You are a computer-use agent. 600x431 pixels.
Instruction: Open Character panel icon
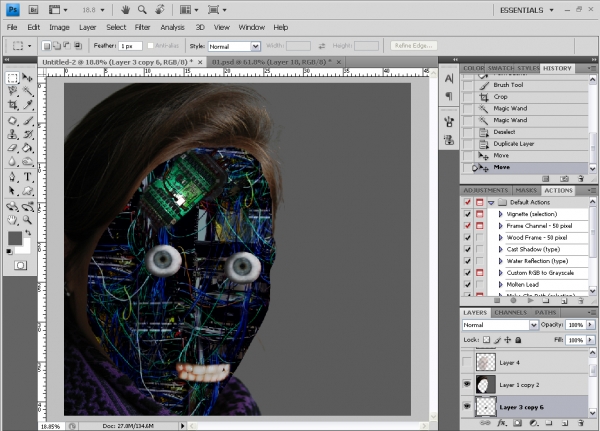tap(449, 79)
